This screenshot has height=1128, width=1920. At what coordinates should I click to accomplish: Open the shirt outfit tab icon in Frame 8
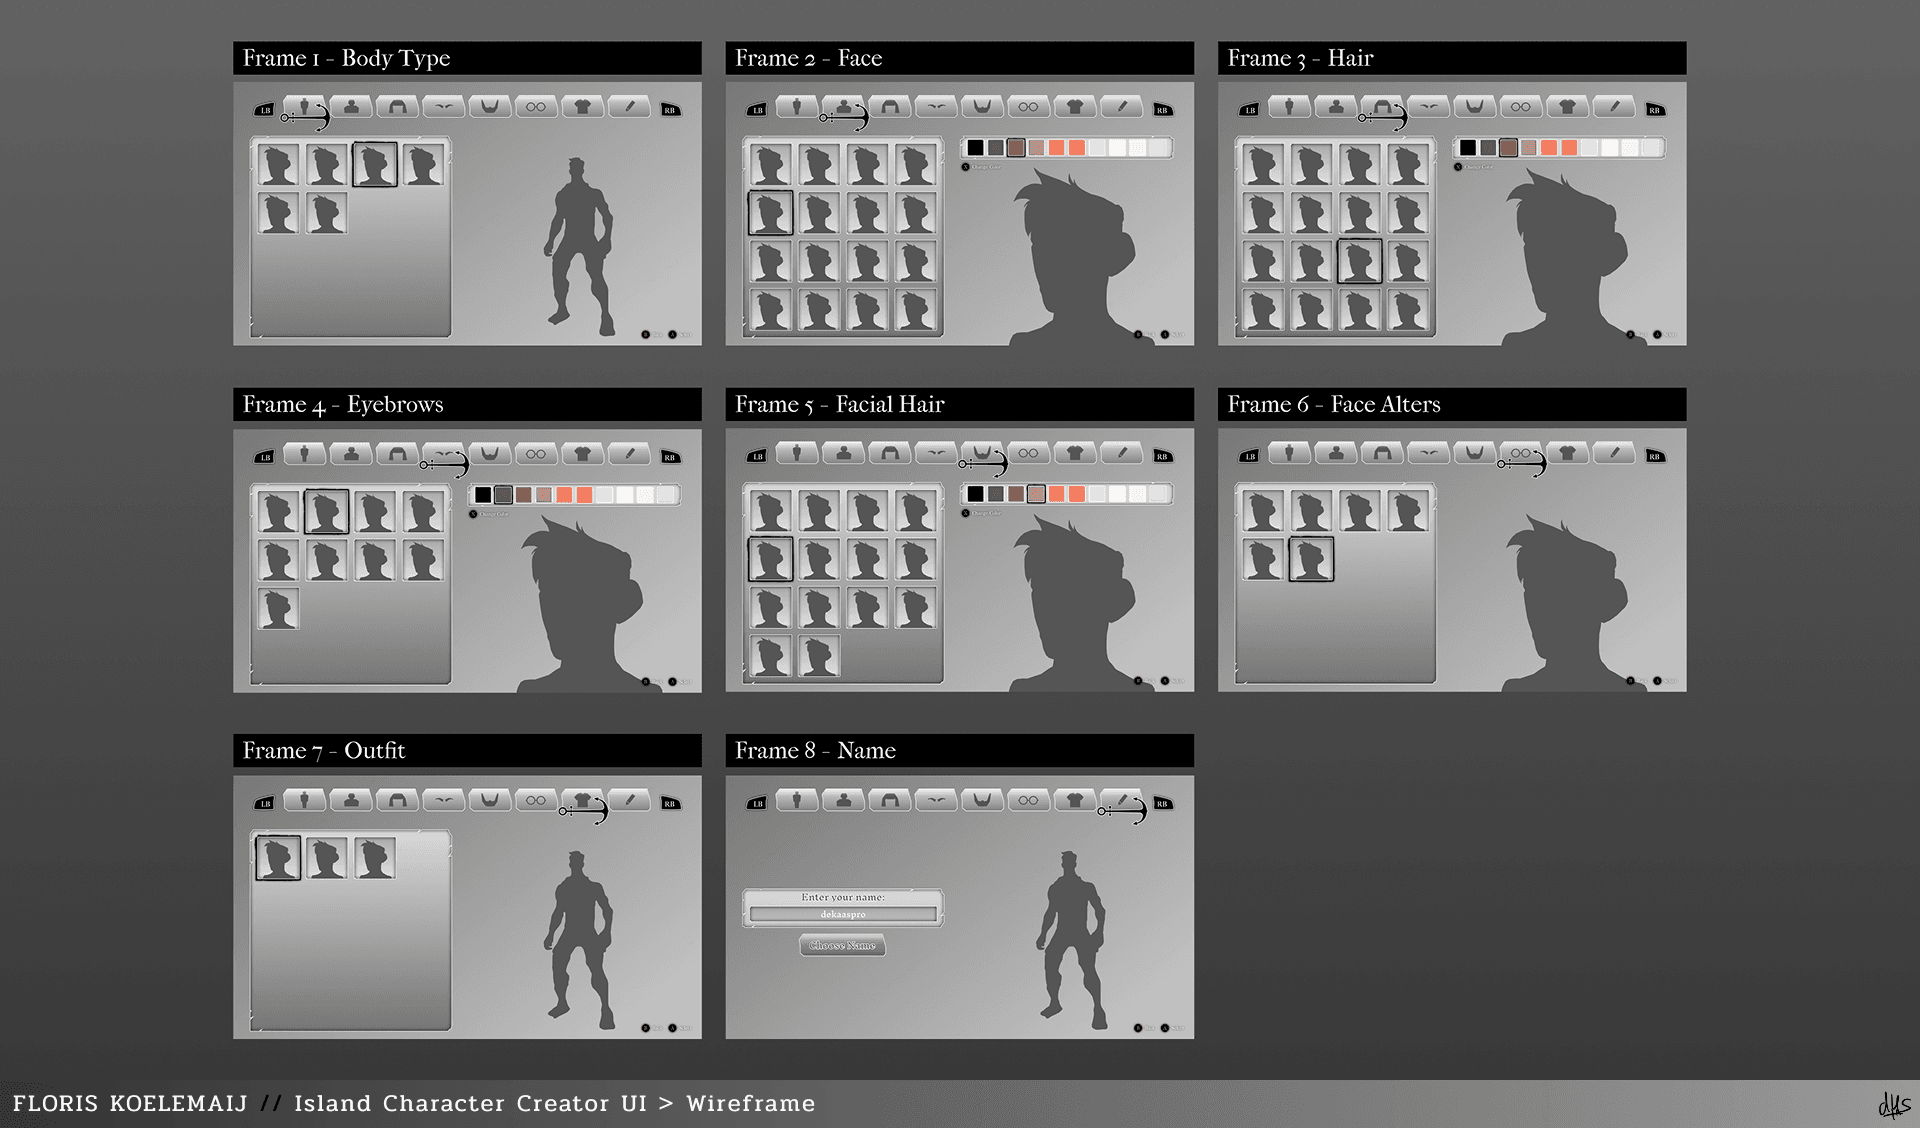tap(1075, 800)
